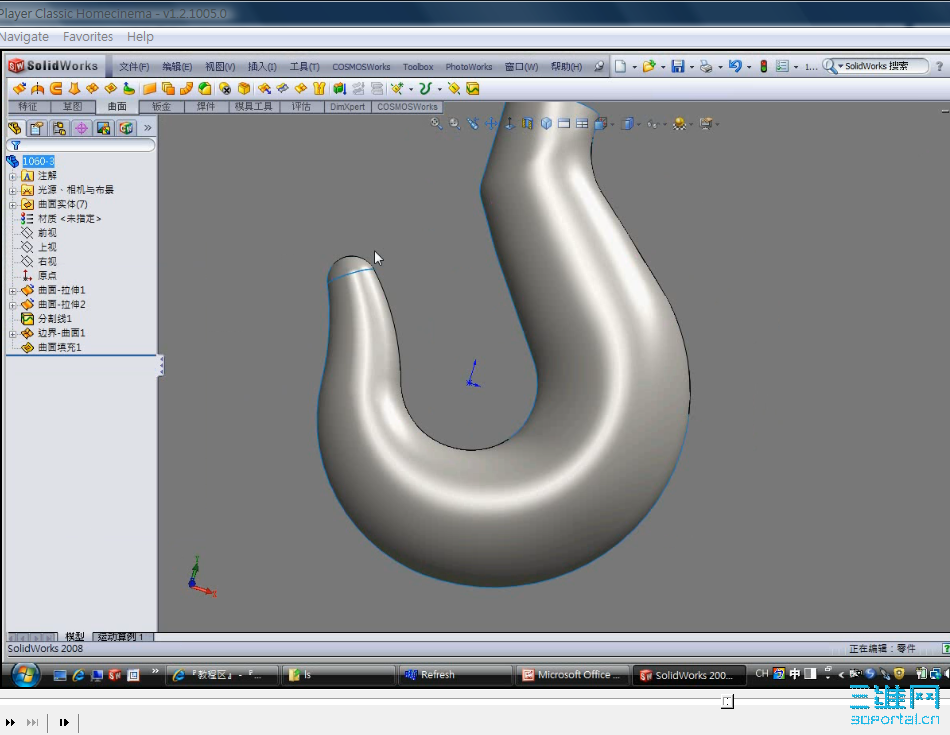This screenshot has height=735, width=950.
Task: Switch to the 草图 command tab
Action: pyautogui.click(x=72, y=107)
